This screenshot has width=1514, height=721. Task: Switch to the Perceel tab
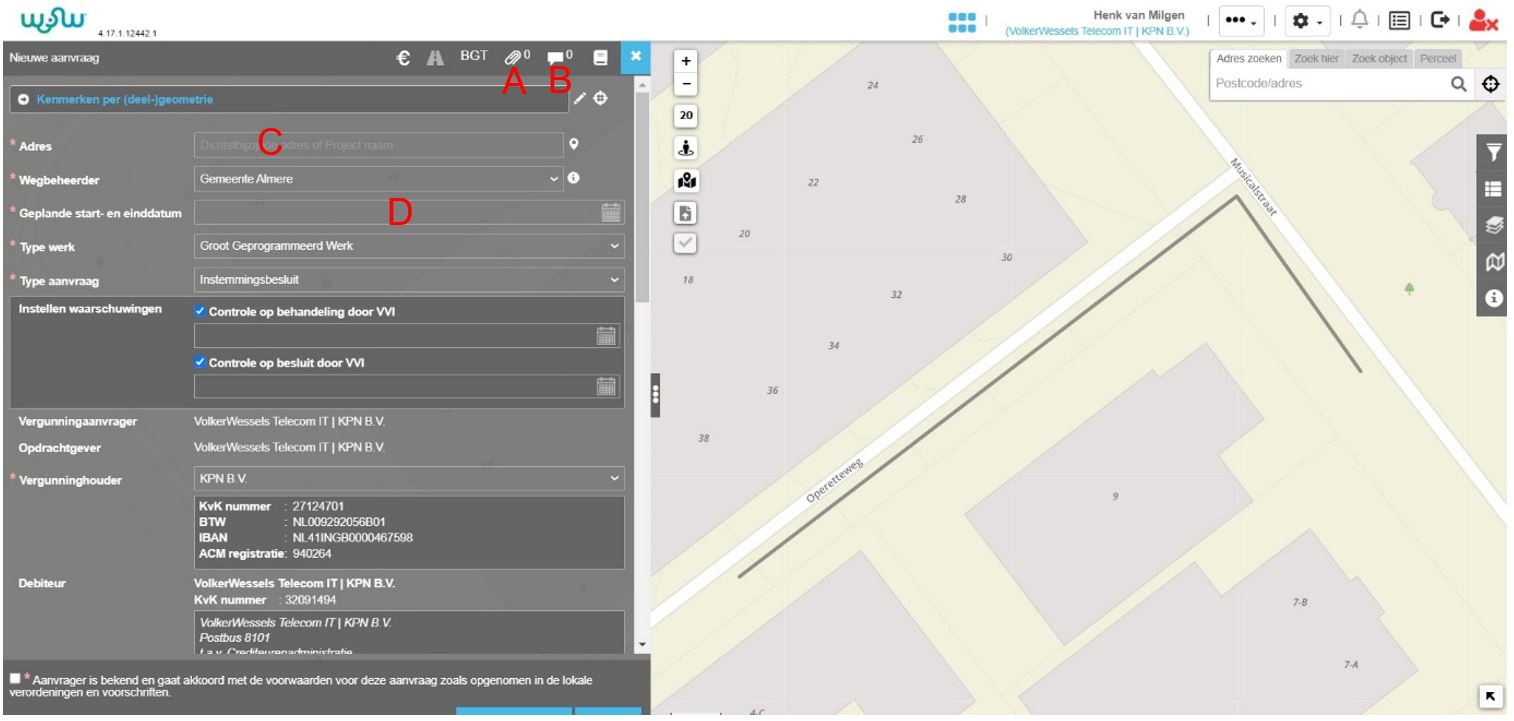(1437, 59)
